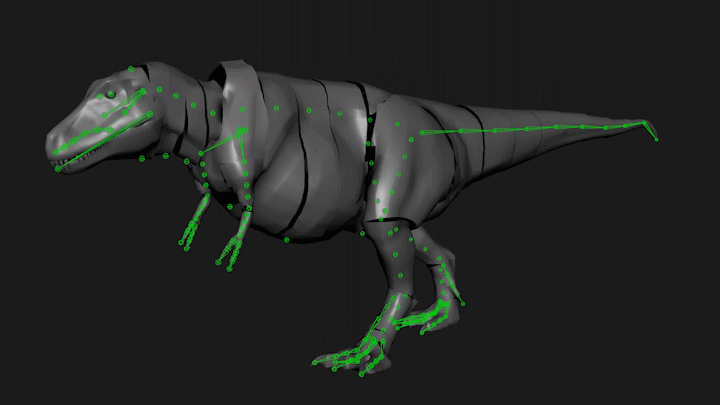Select the joint at the lower jaw tip
This screenshot has height=405, width=720.
click(x=58, y=169)
